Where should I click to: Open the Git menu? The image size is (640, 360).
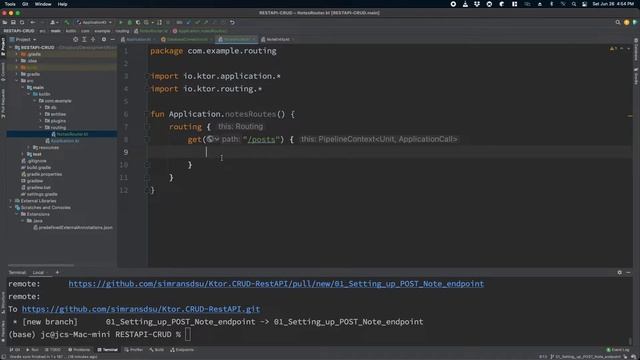(x=25, y=4)
